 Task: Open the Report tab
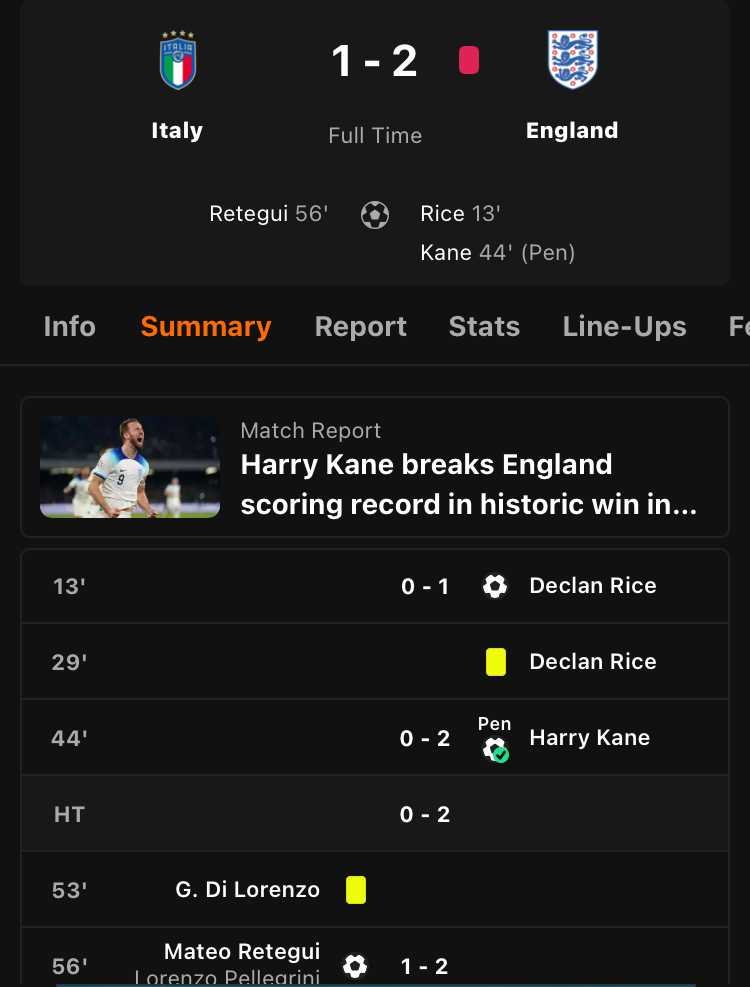pyautogui.click(x=360, y=327)
